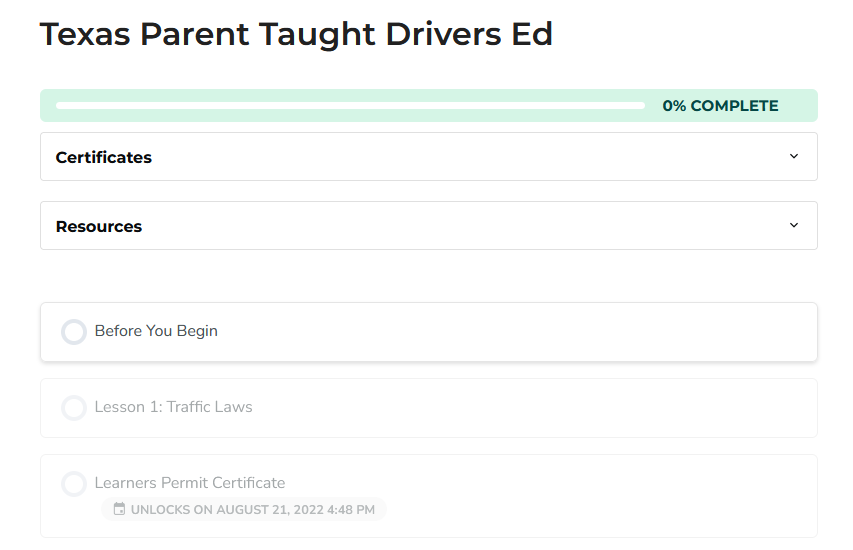853x550 pixels.
Task: Click the Unlocks on August 21, 2022 badge
Action: click(x=252, y=510)
